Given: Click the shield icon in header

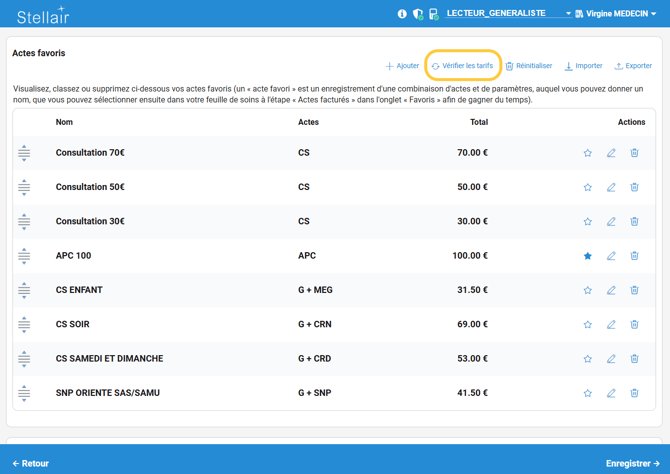Looking at the screenshot, I should (x=417, y=14).
